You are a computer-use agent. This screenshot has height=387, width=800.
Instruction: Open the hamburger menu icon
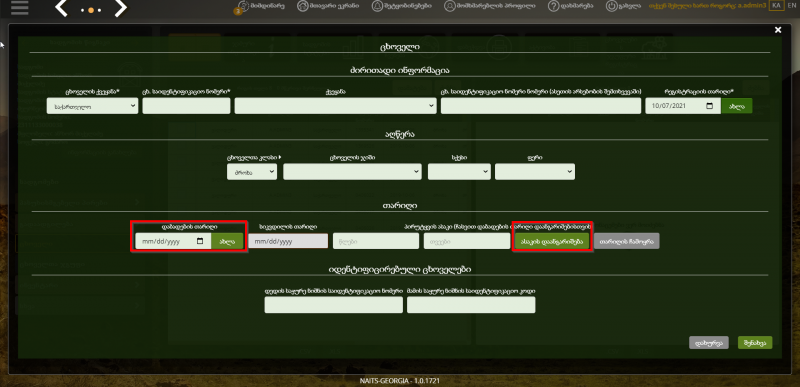[x=19, y=8]
